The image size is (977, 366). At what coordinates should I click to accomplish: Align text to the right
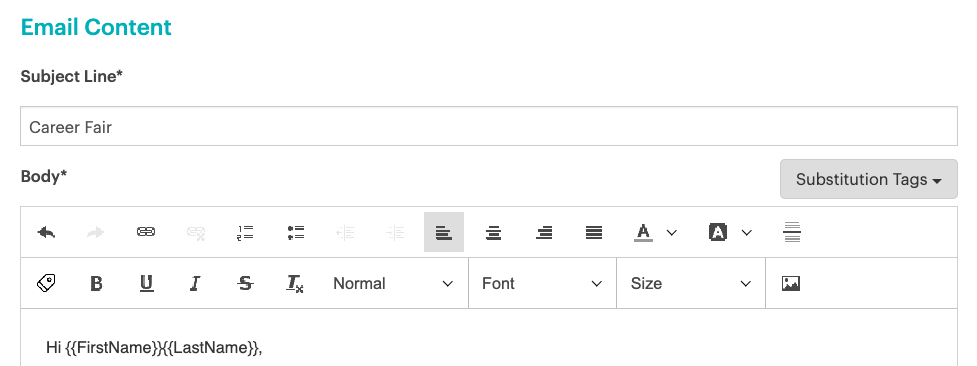[544, 233]
